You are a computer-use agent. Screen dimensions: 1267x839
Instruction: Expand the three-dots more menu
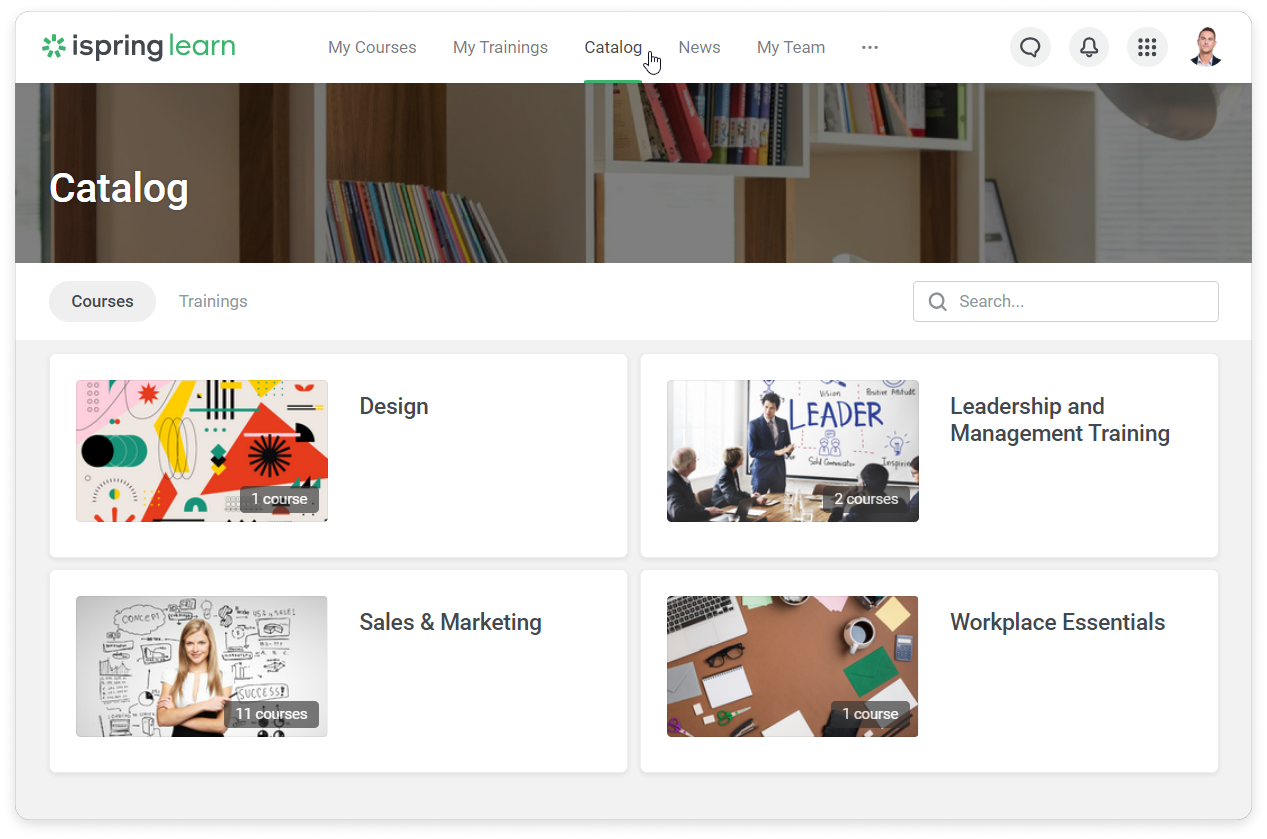click(870, 47)
